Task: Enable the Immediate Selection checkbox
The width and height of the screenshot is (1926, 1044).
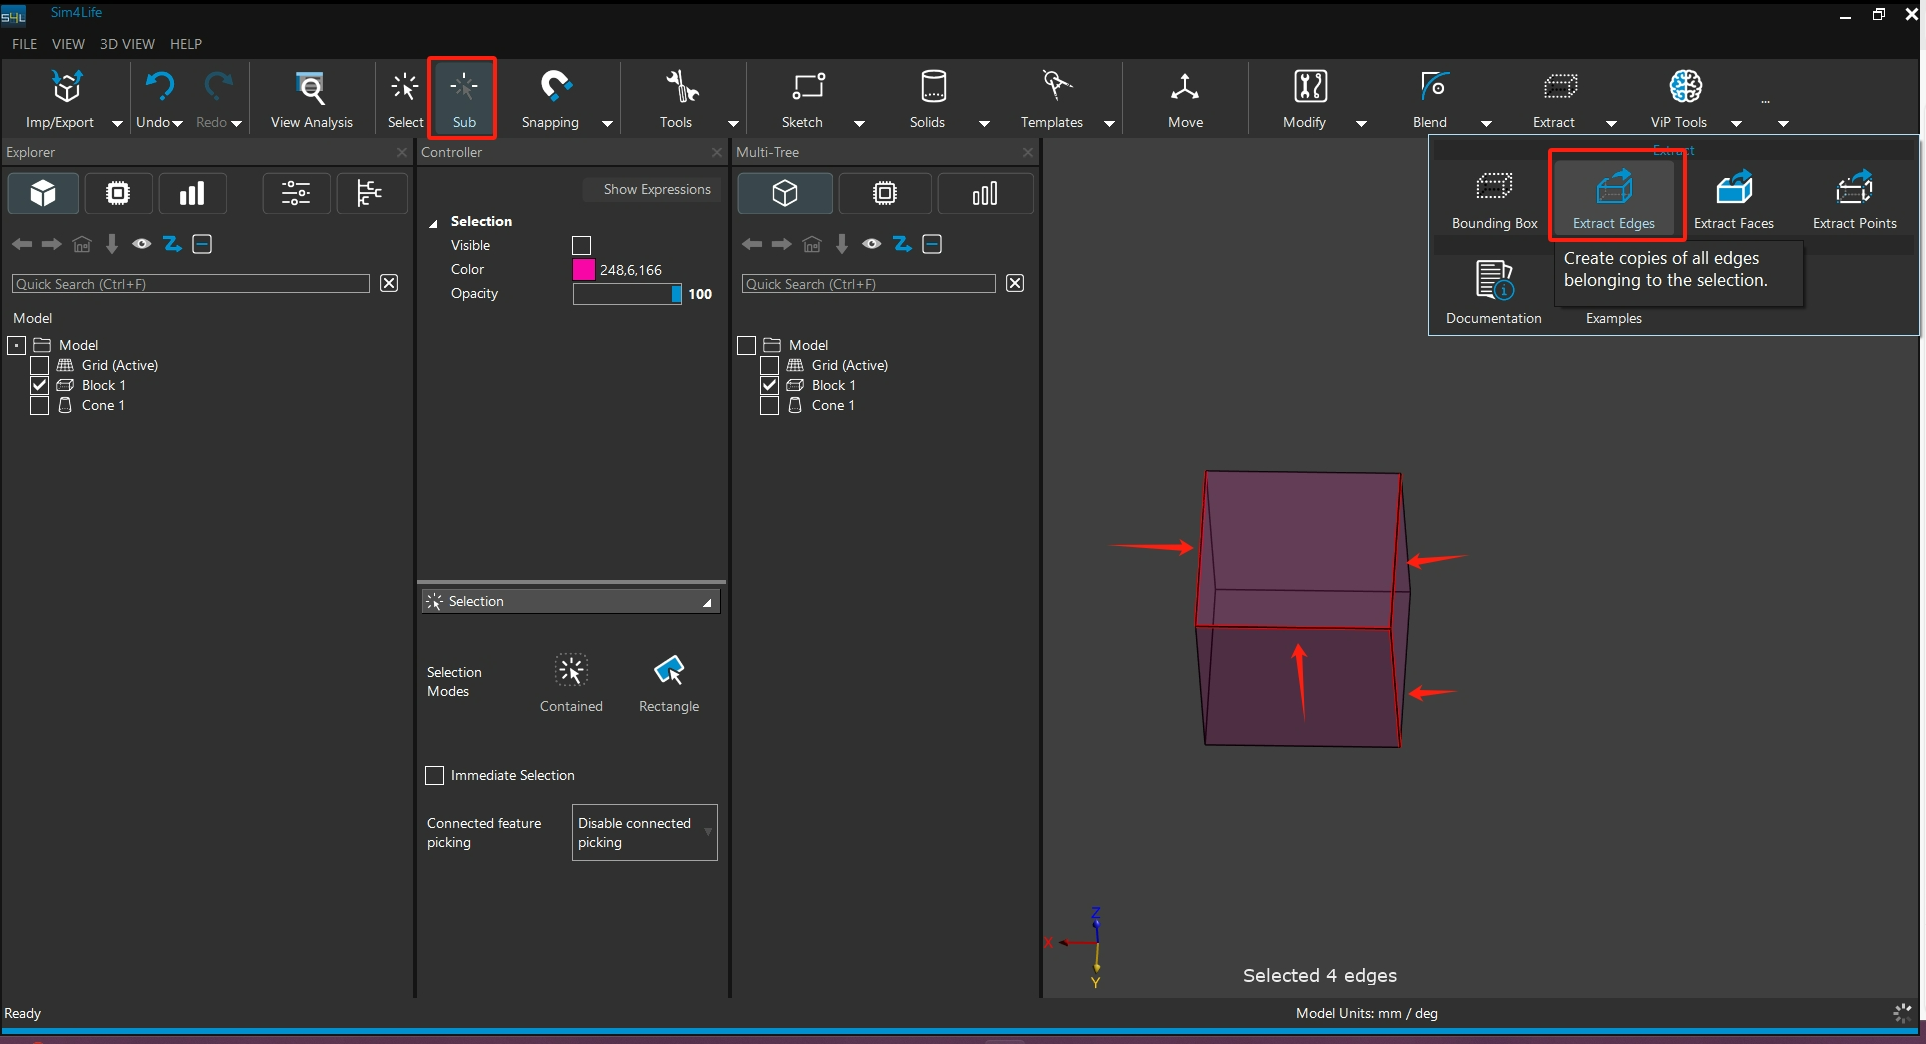Action: (435, 776)
